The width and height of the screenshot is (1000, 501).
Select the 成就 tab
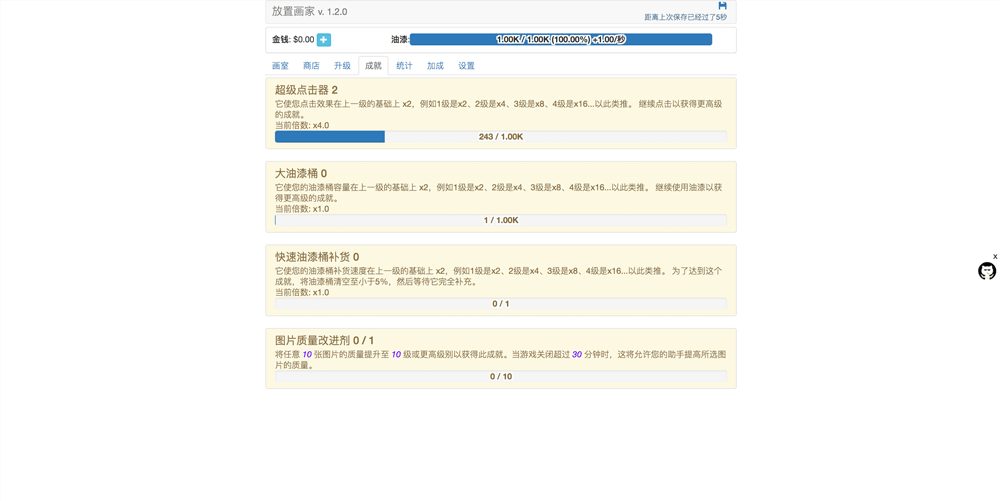pos(373,66)
